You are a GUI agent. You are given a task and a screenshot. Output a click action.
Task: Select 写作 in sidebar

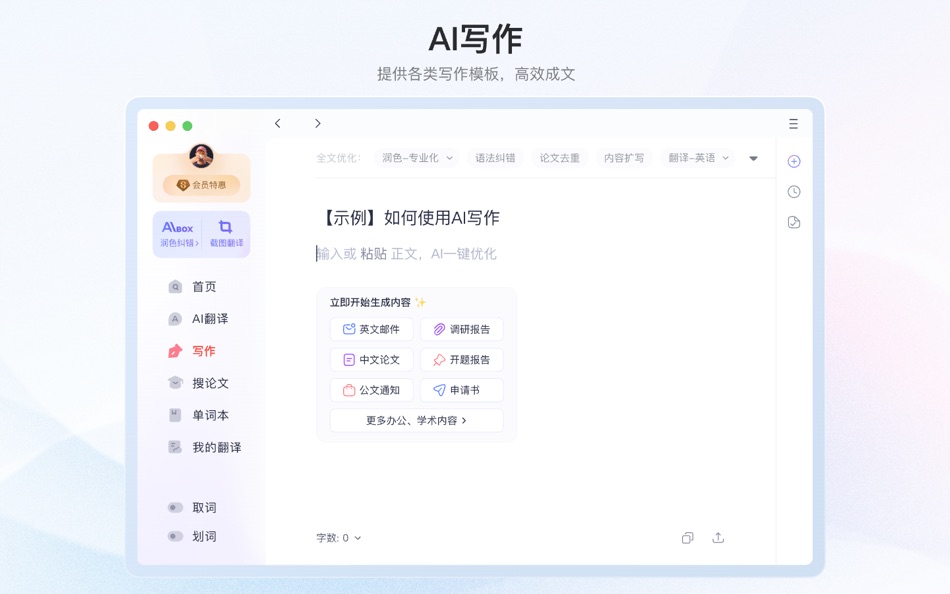(x=204, y=351)
